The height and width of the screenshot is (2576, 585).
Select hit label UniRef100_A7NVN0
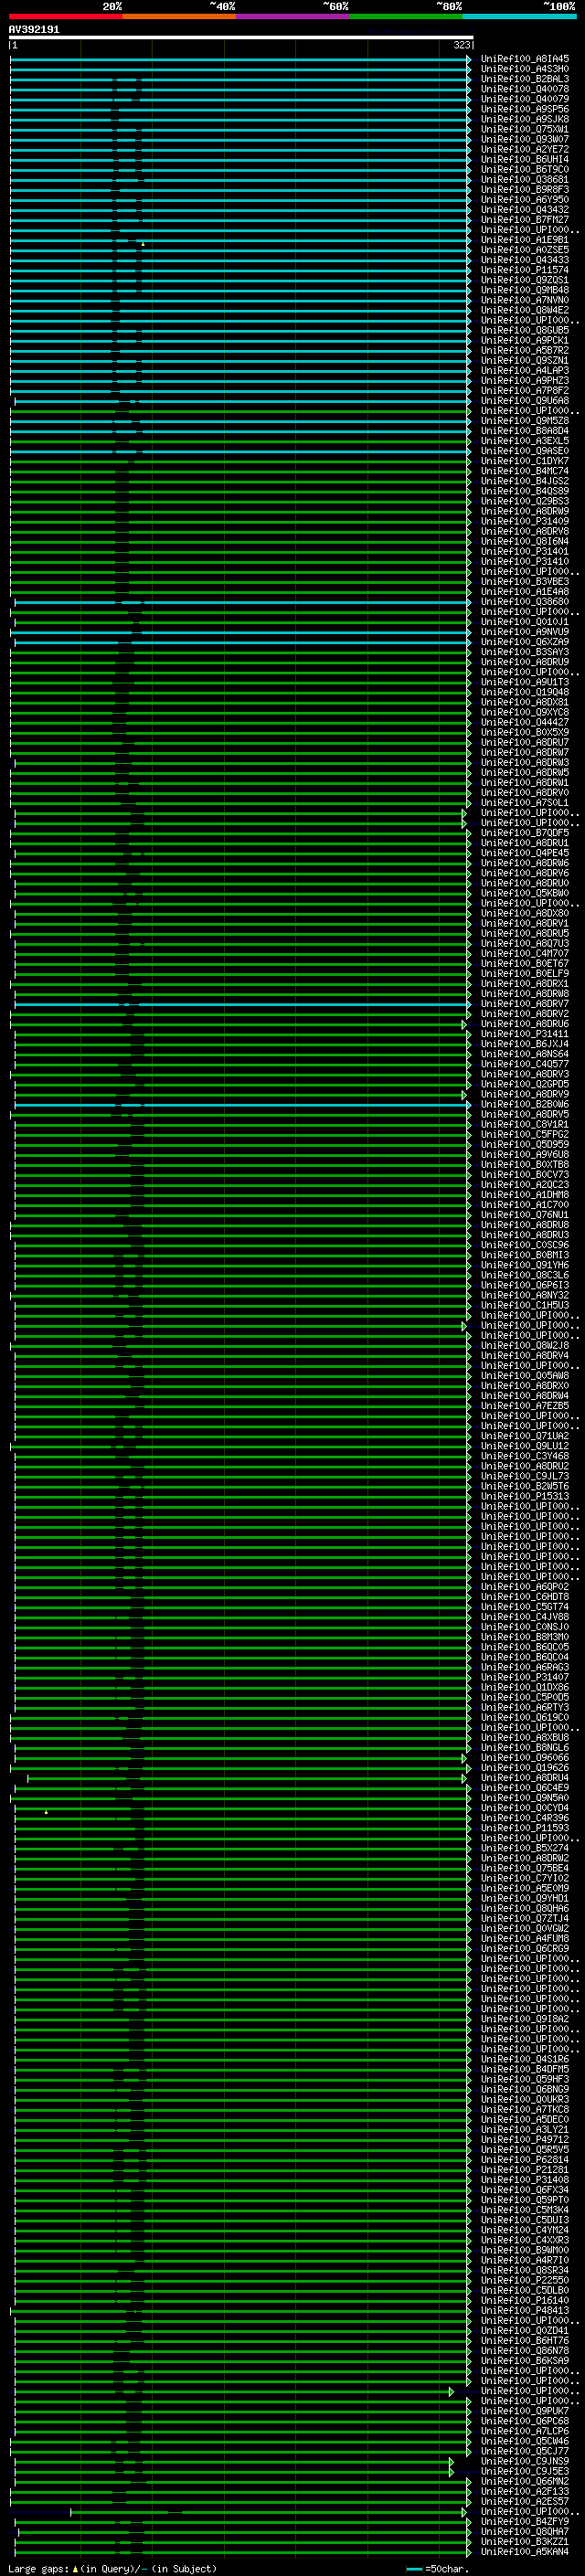(524, 300)
